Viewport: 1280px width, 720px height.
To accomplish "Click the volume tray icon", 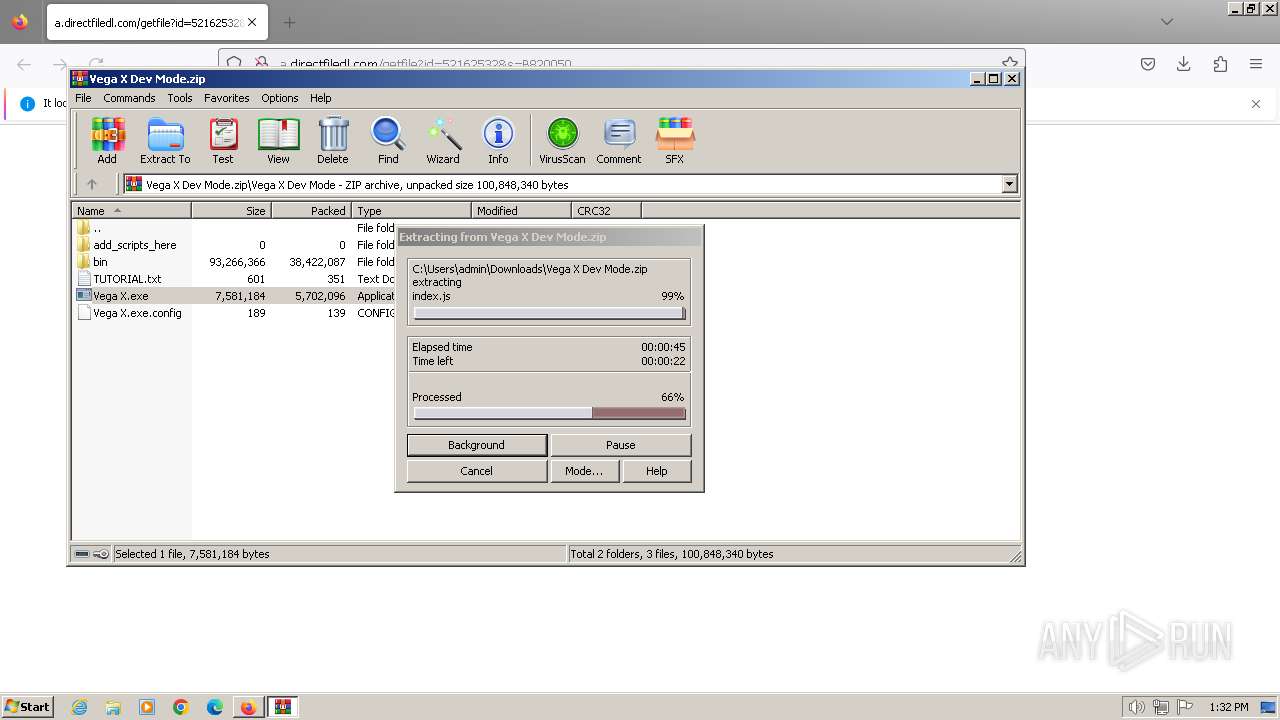I will 1137,707.
